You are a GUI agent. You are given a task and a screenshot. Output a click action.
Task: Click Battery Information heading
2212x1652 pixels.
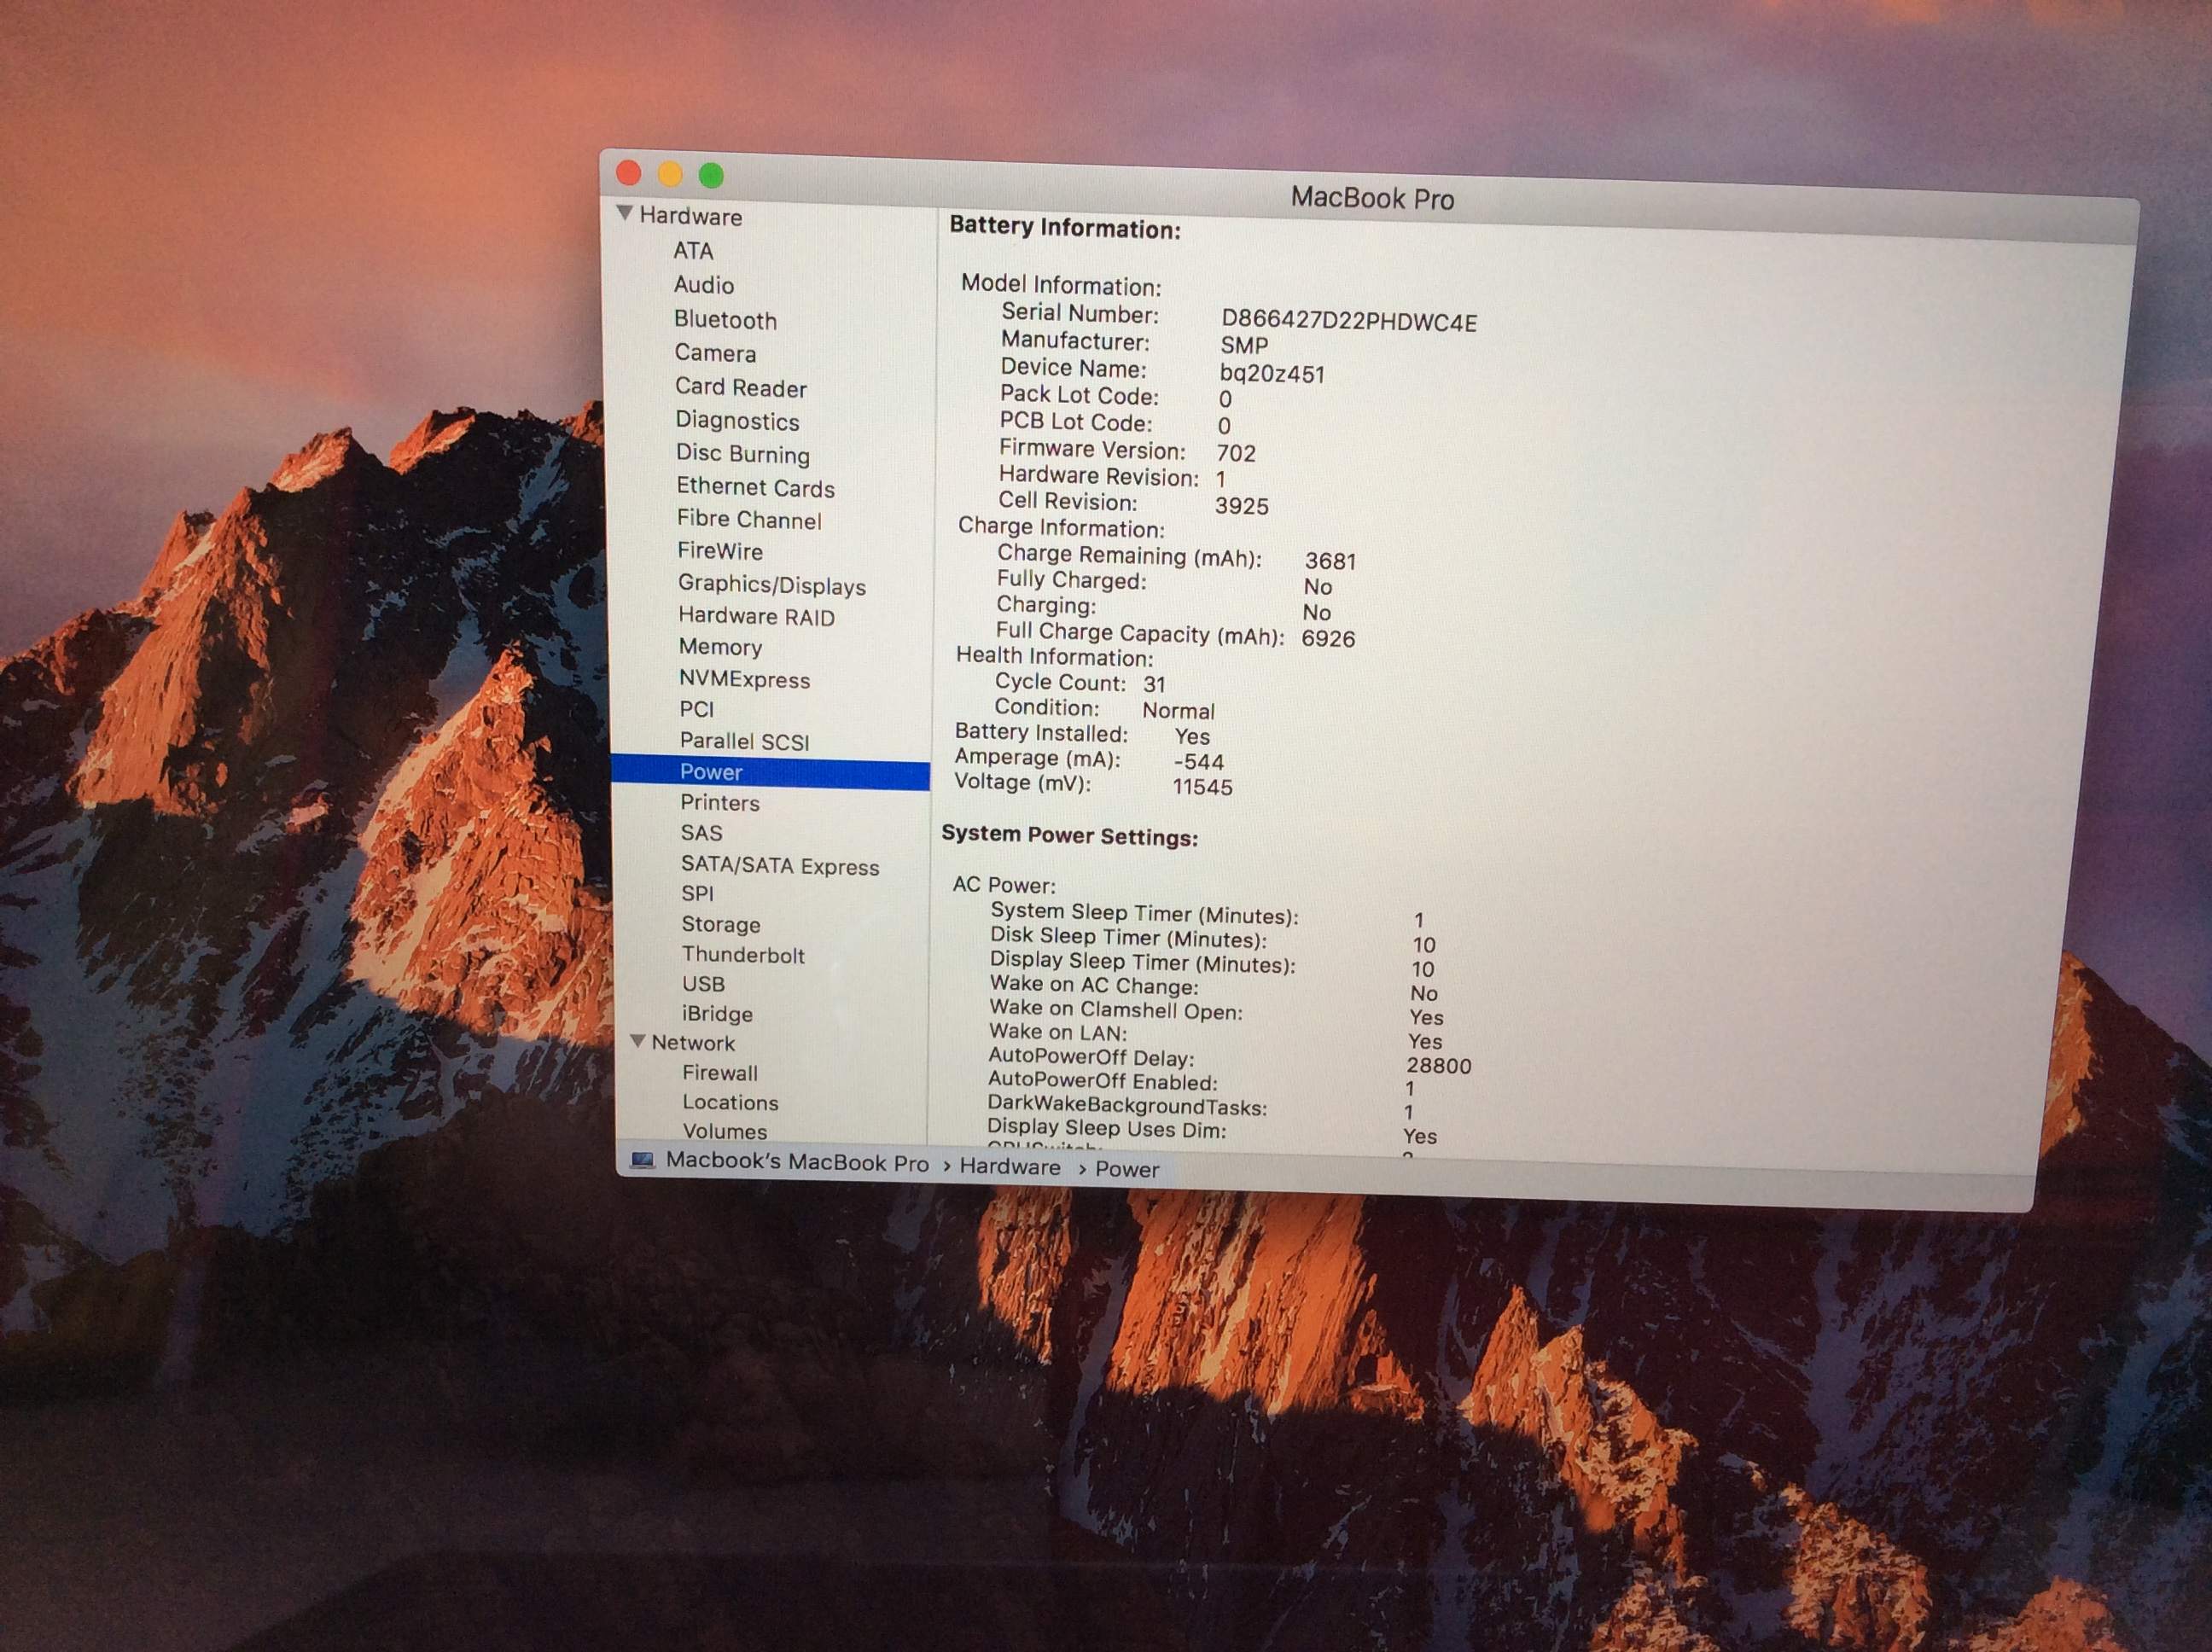[1065, 227]
